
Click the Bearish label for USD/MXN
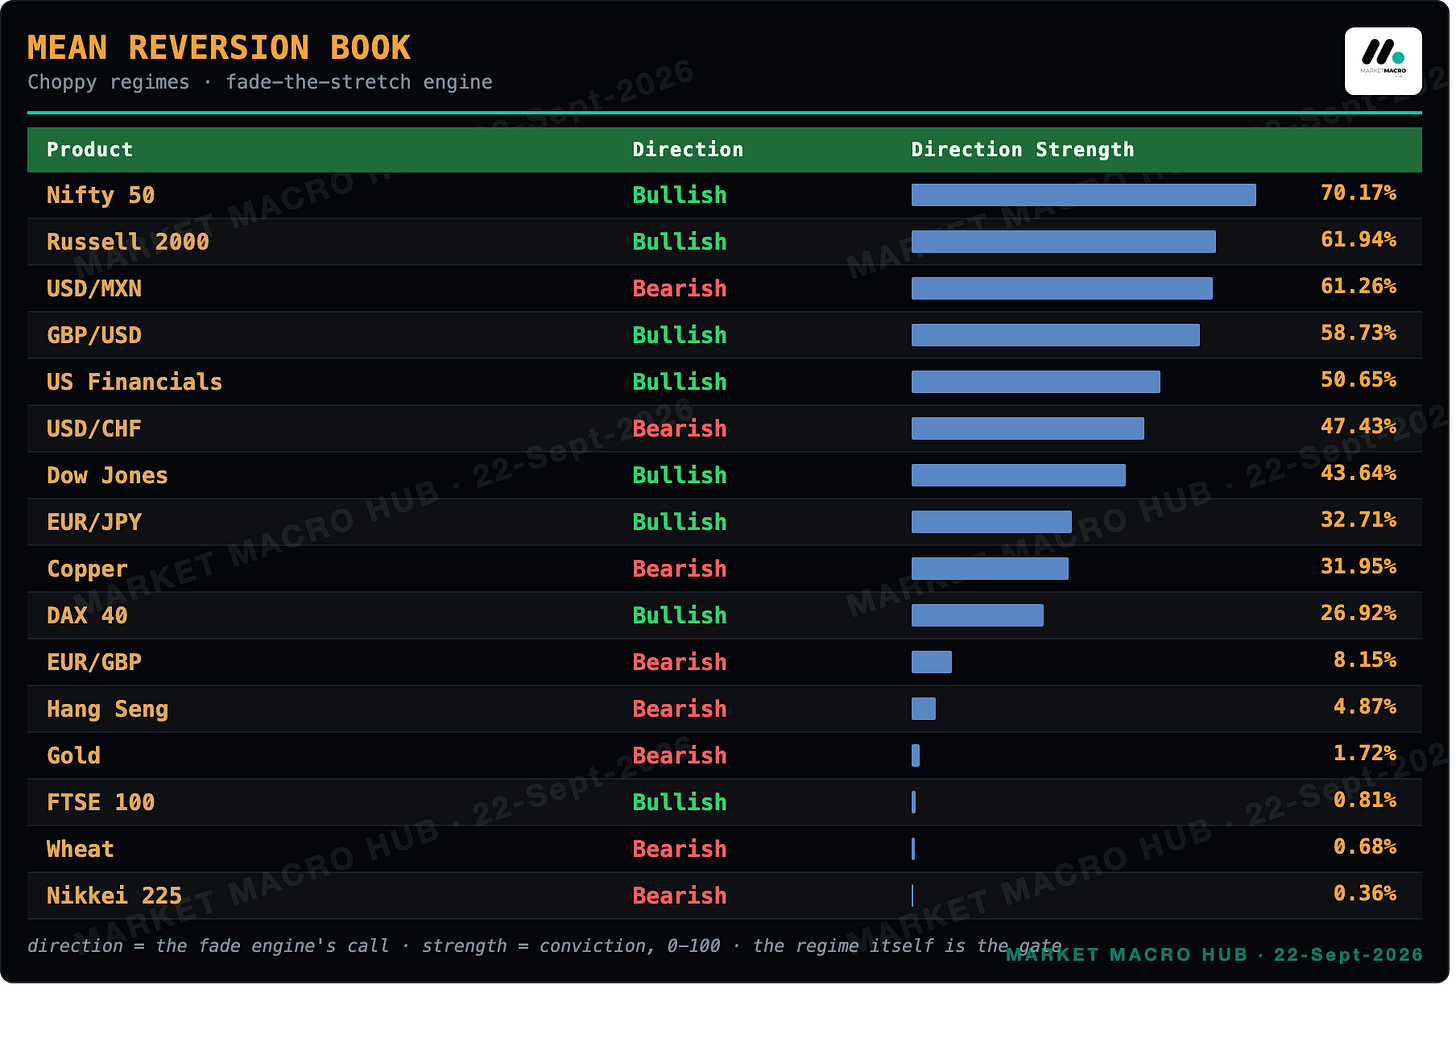pos(680,289)
